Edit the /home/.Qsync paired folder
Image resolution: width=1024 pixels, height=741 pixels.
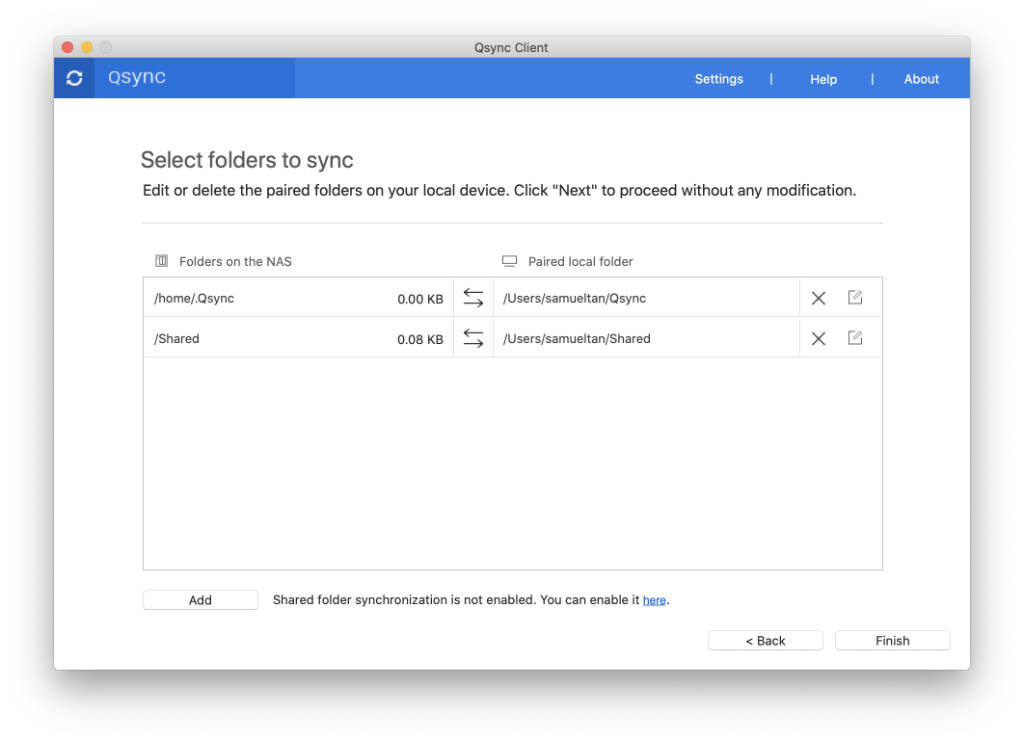coord(855,298)
